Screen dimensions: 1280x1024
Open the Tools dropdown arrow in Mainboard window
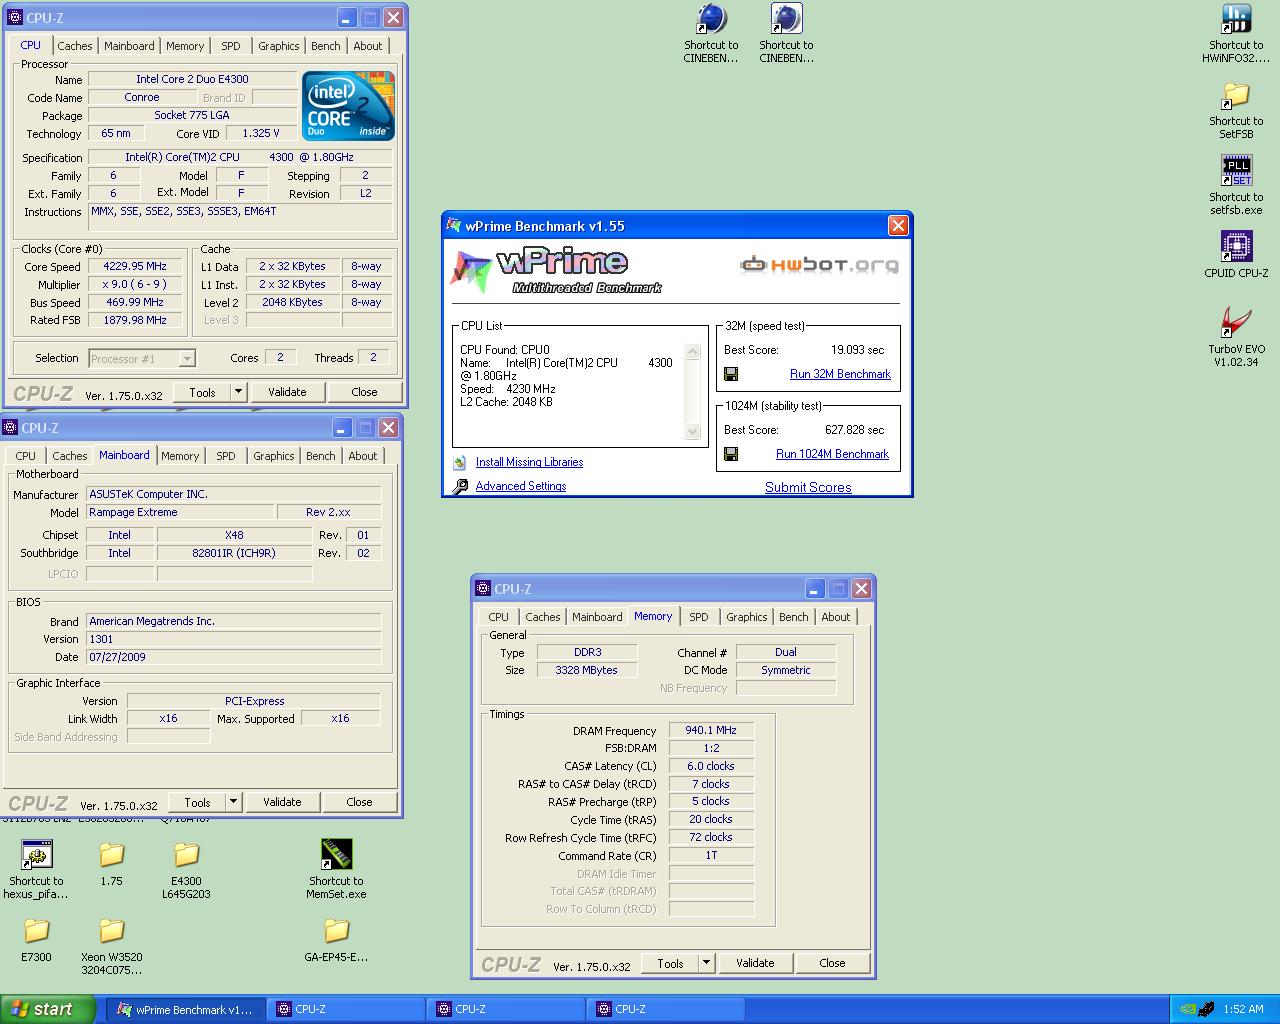click(x=233, y=802)
